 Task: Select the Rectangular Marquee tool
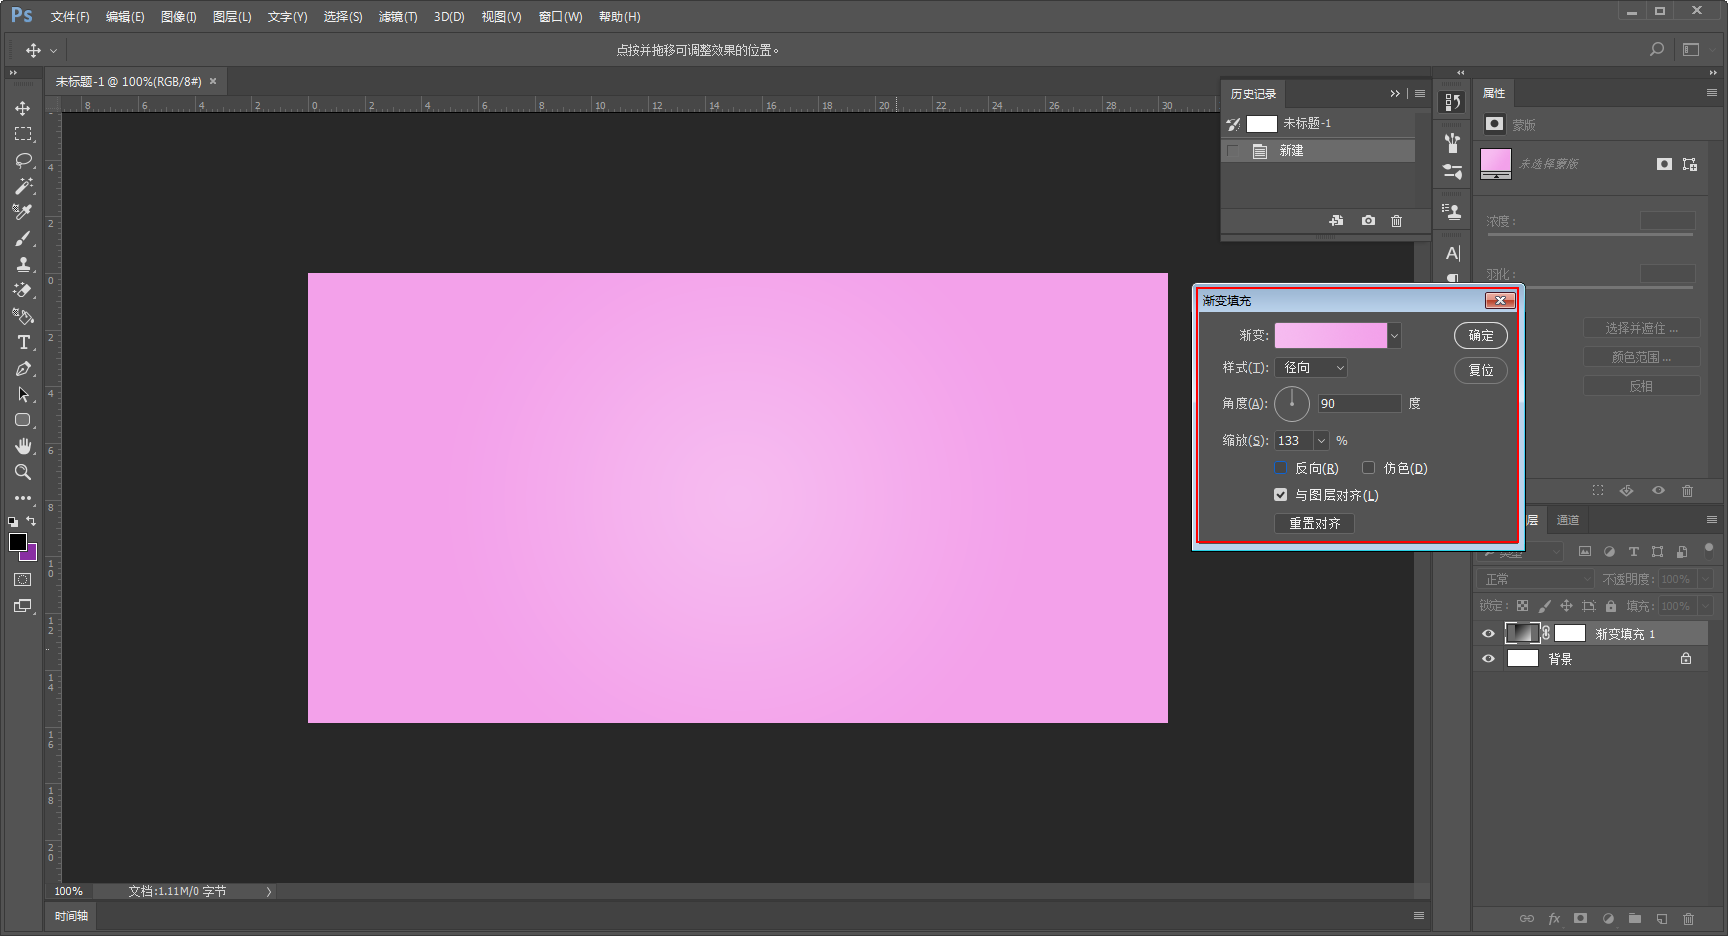click(x=23, y=134)
